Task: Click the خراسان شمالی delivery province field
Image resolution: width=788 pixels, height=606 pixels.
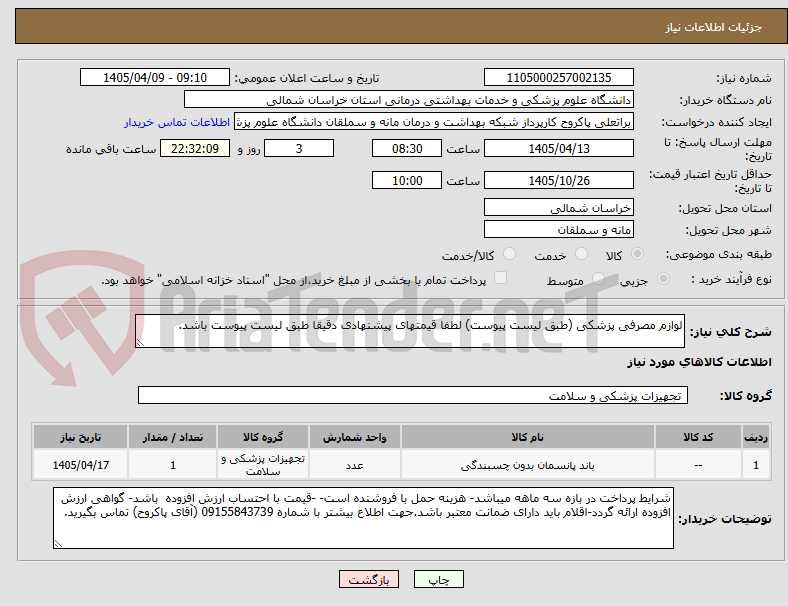Action: coord(558,208)
